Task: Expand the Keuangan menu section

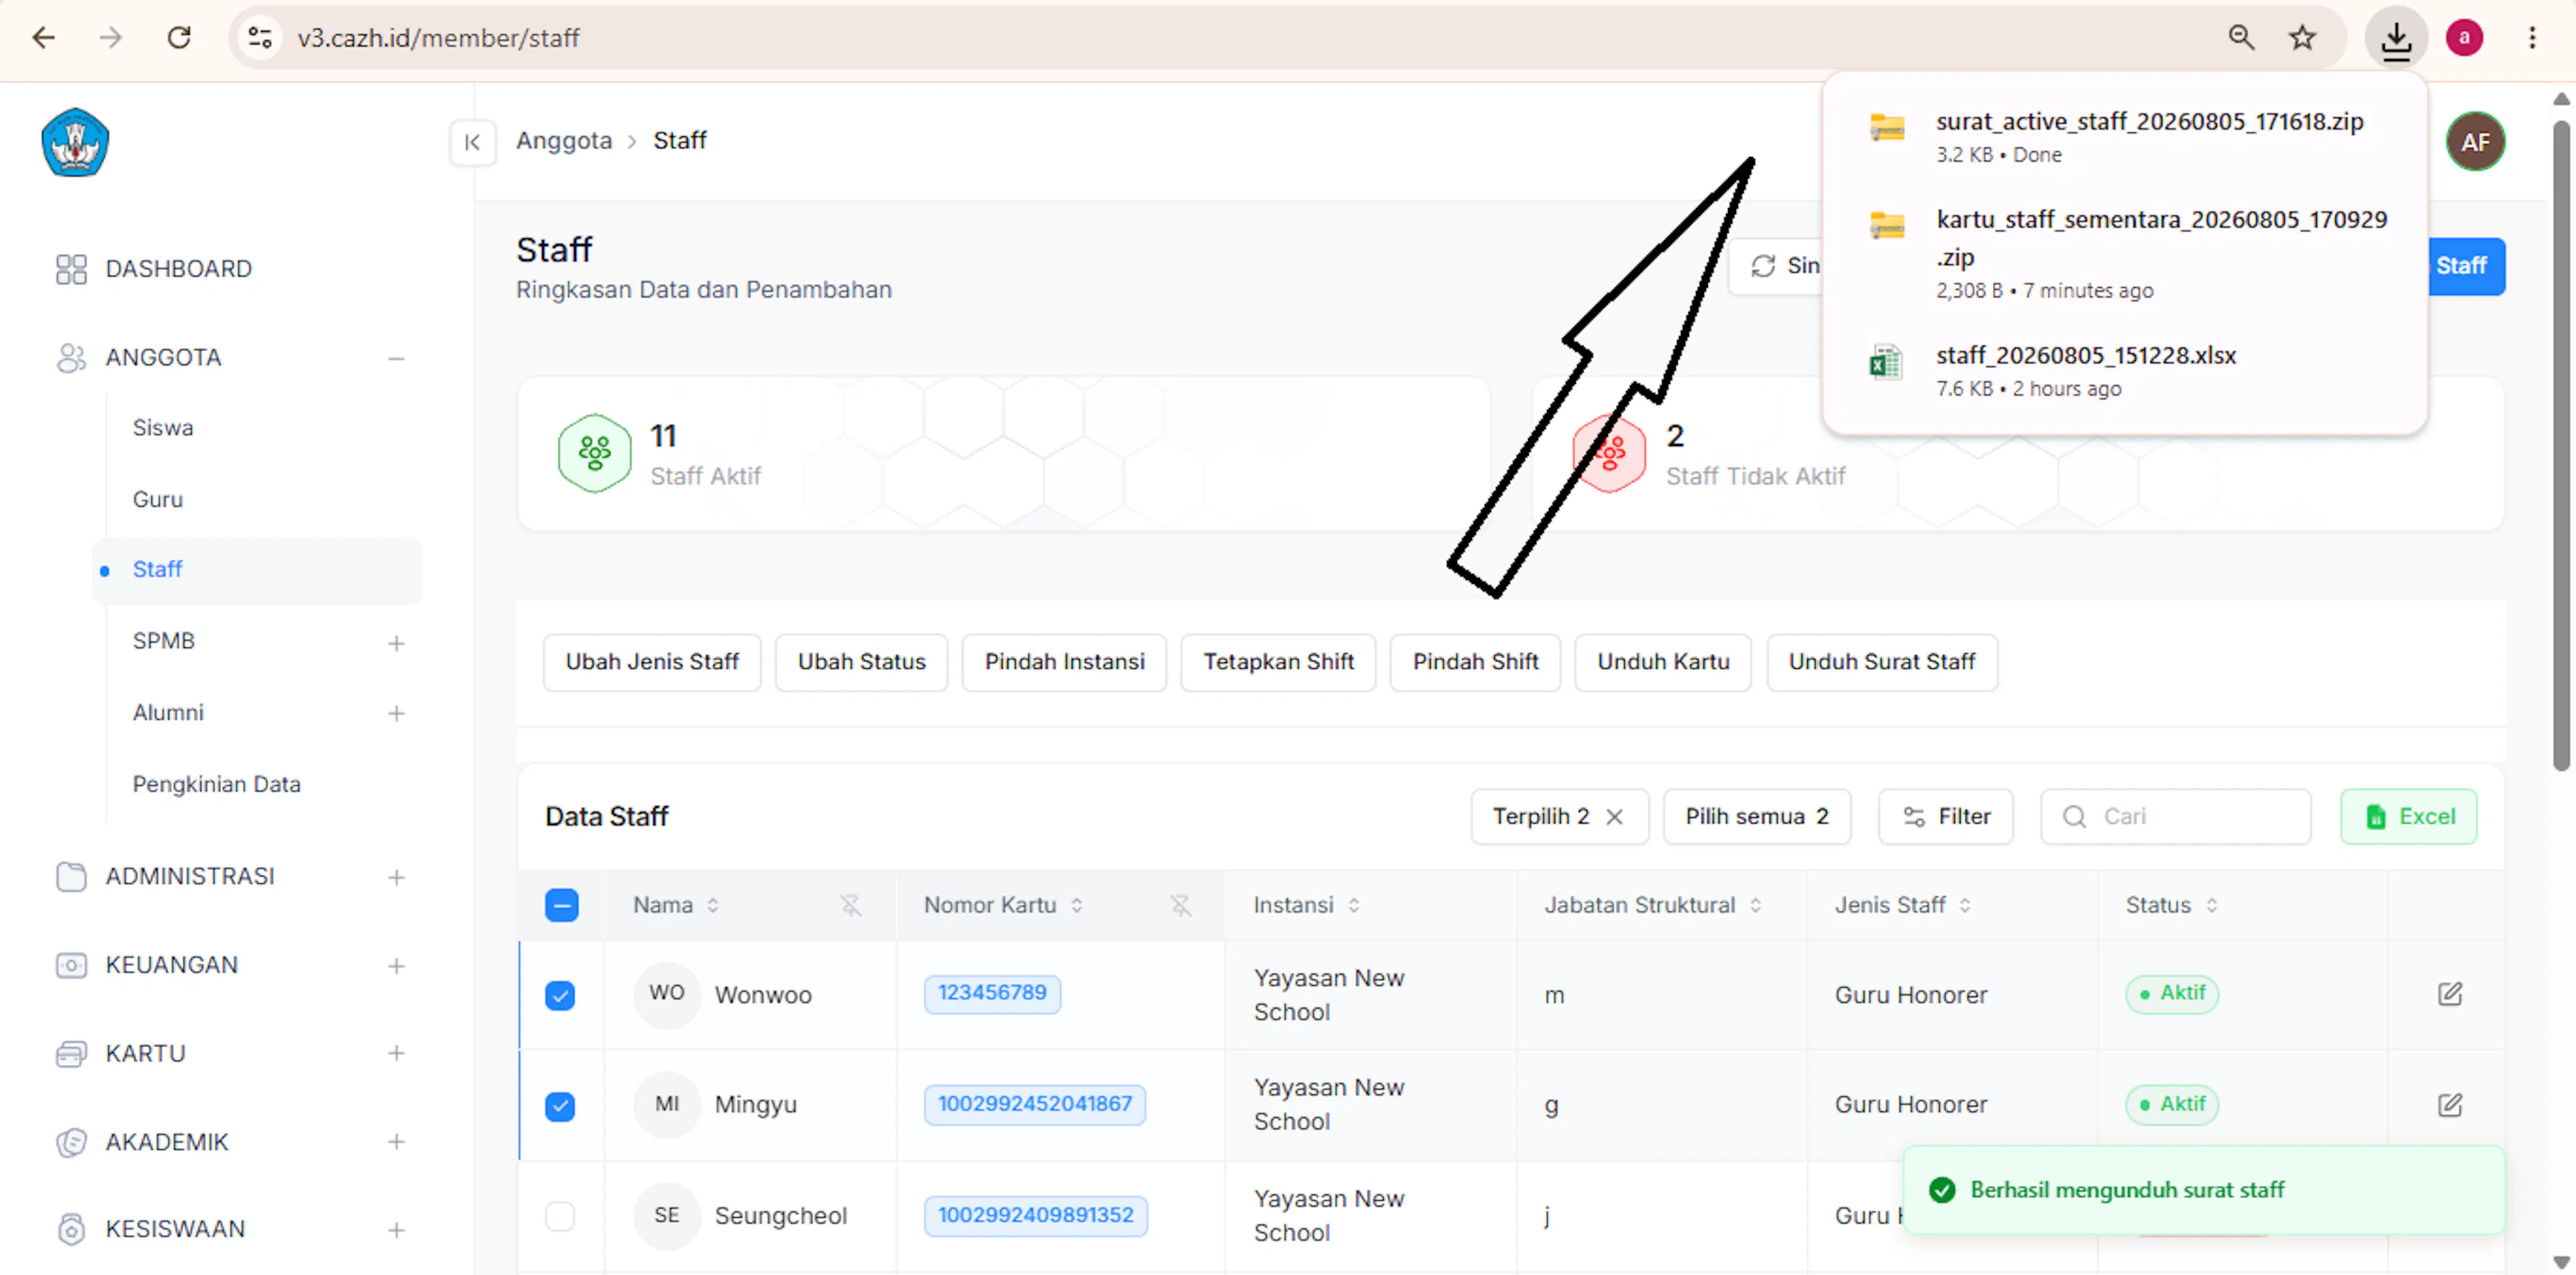Action: click(396, 966)
